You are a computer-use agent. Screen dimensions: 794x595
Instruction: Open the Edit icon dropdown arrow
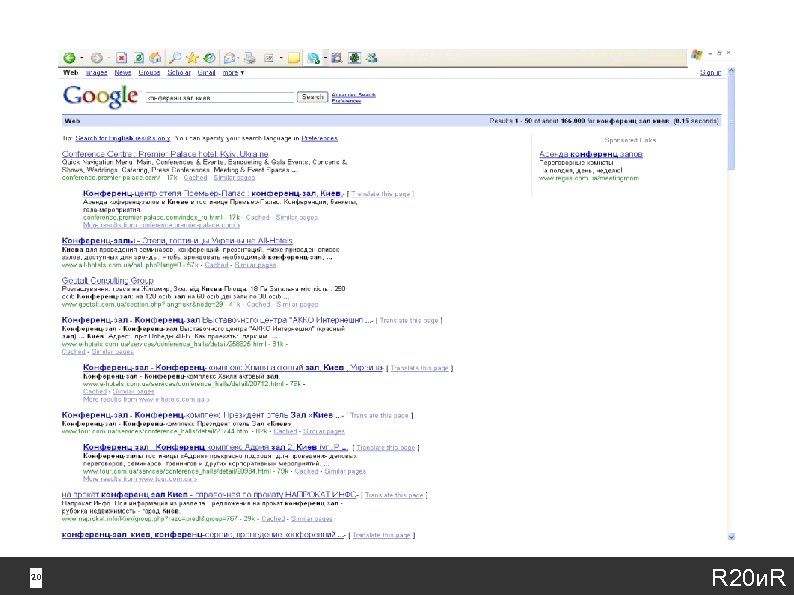281,59
